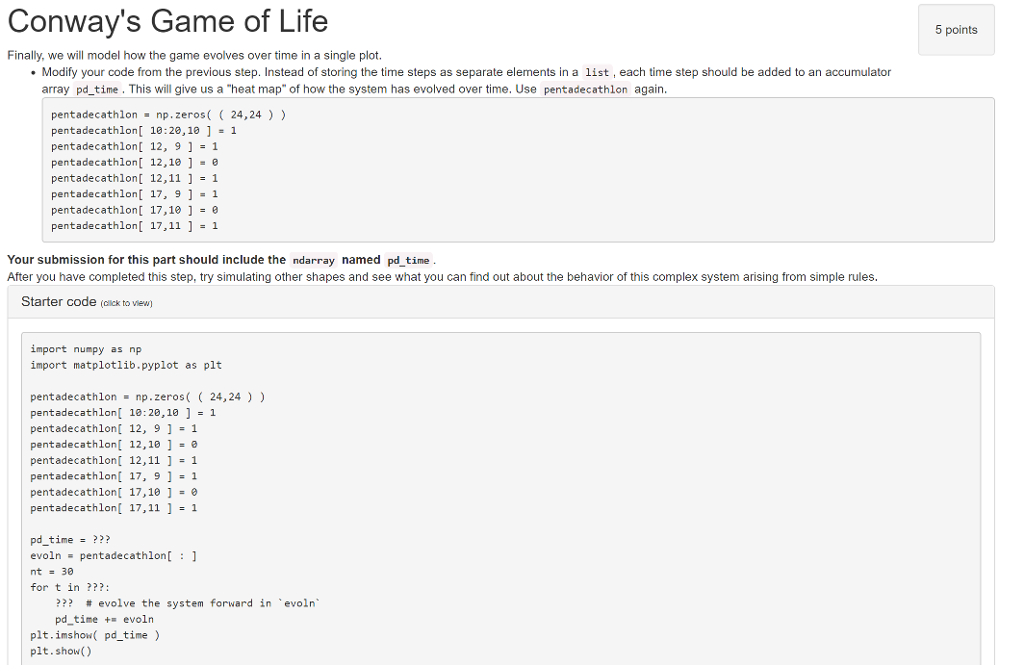This screenshot has width=1024, height=665.
Task: Click the inline "list" code term
Action: click(597, 73)
